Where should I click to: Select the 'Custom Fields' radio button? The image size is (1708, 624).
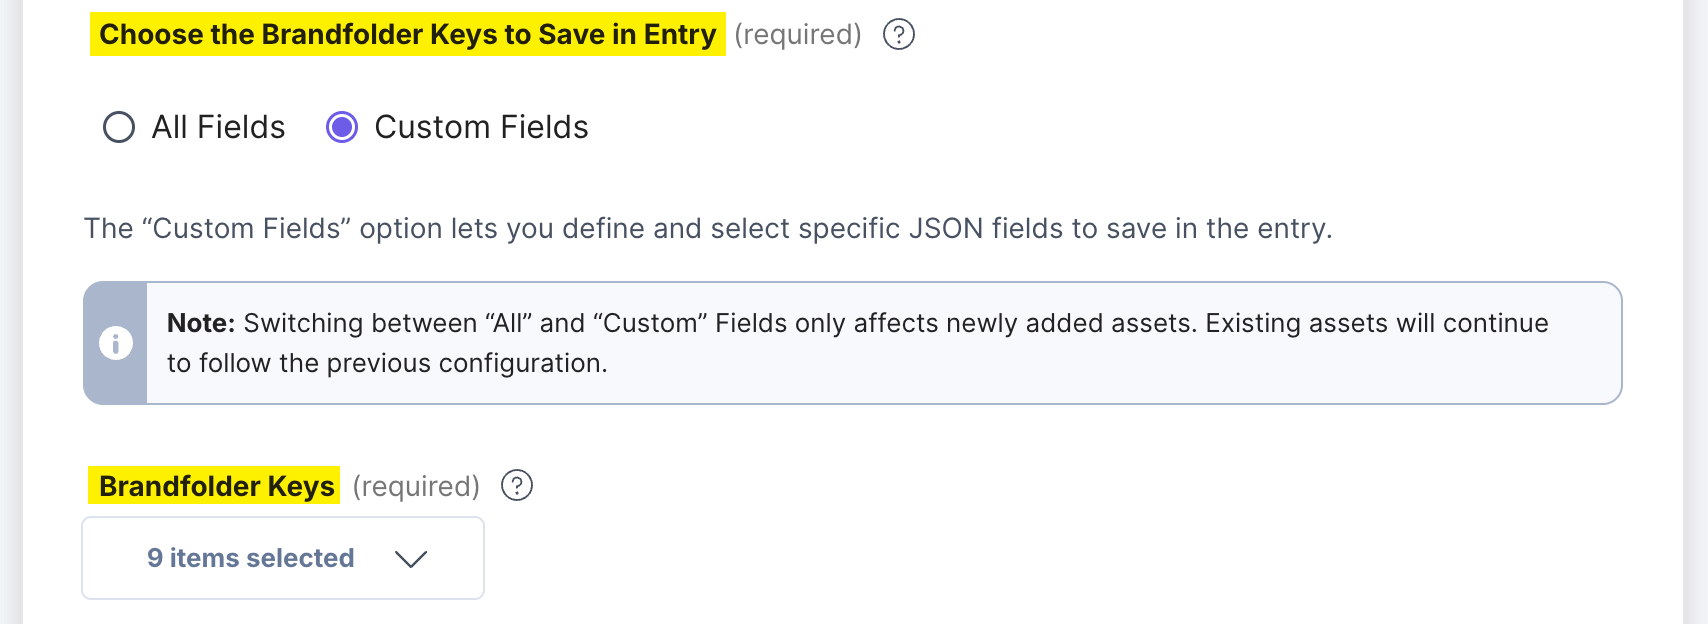coord(341,127)
